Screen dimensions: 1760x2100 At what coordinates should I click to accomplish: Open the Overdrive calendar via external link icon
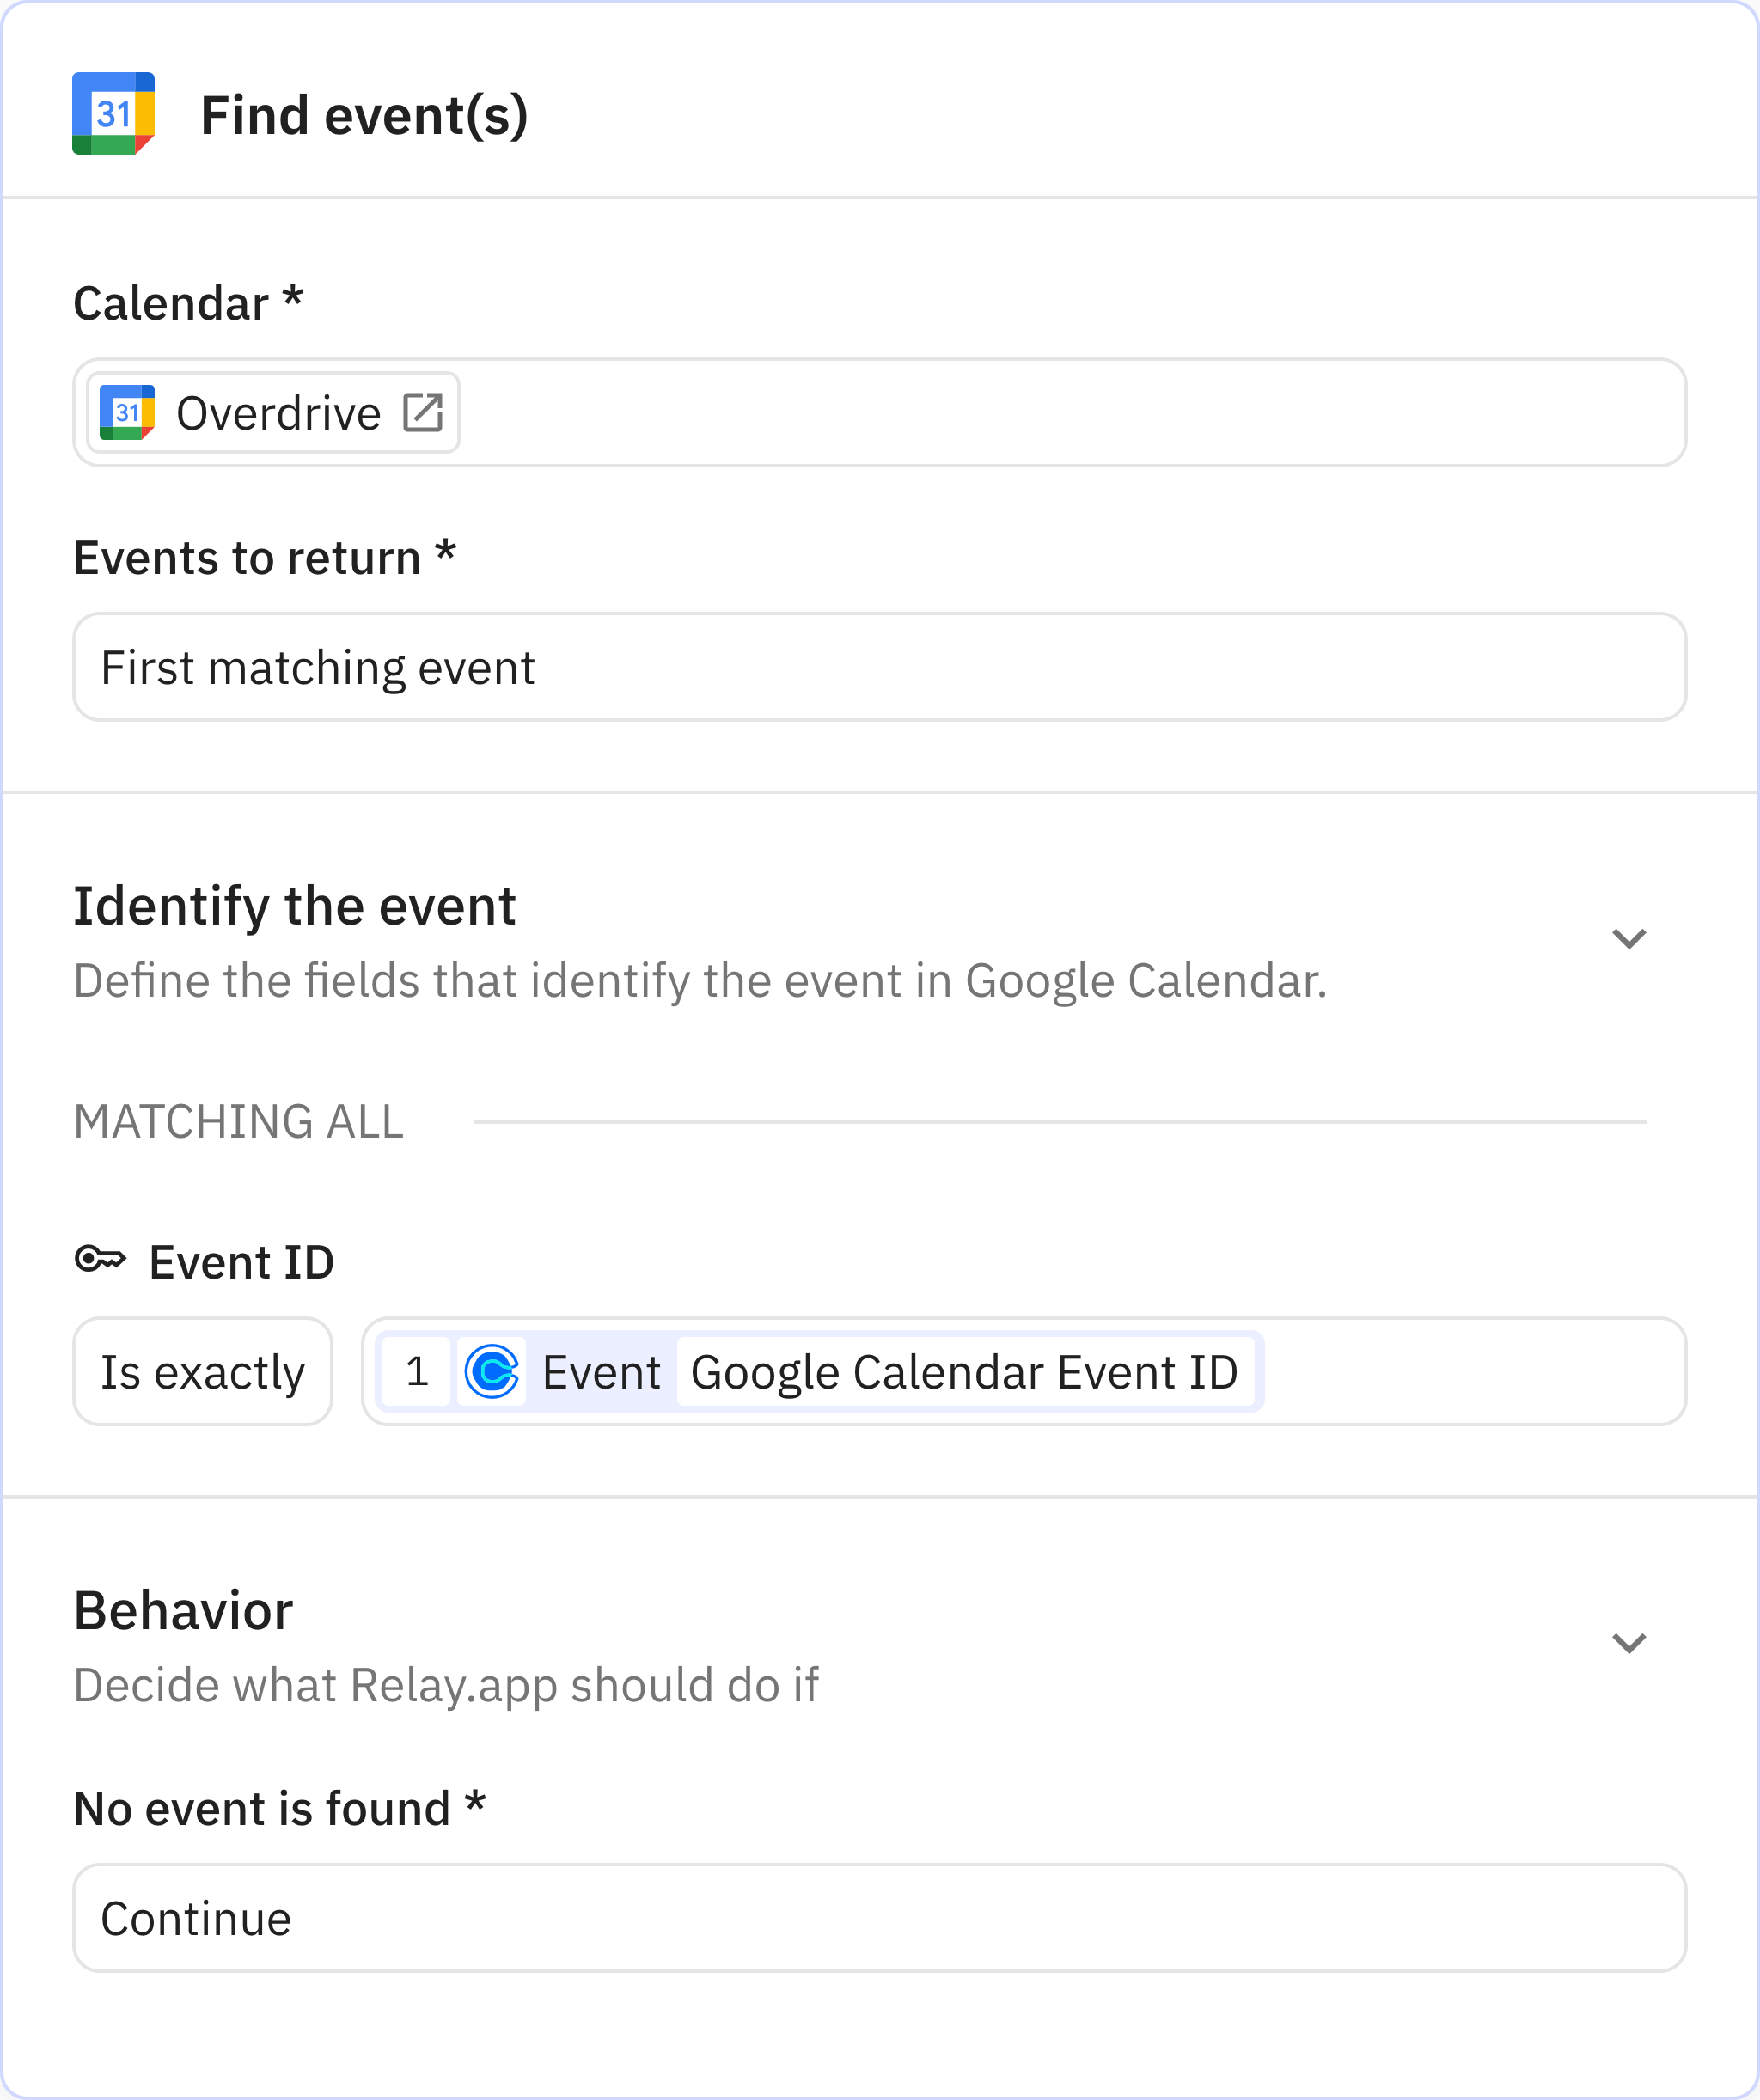(423, 410)
